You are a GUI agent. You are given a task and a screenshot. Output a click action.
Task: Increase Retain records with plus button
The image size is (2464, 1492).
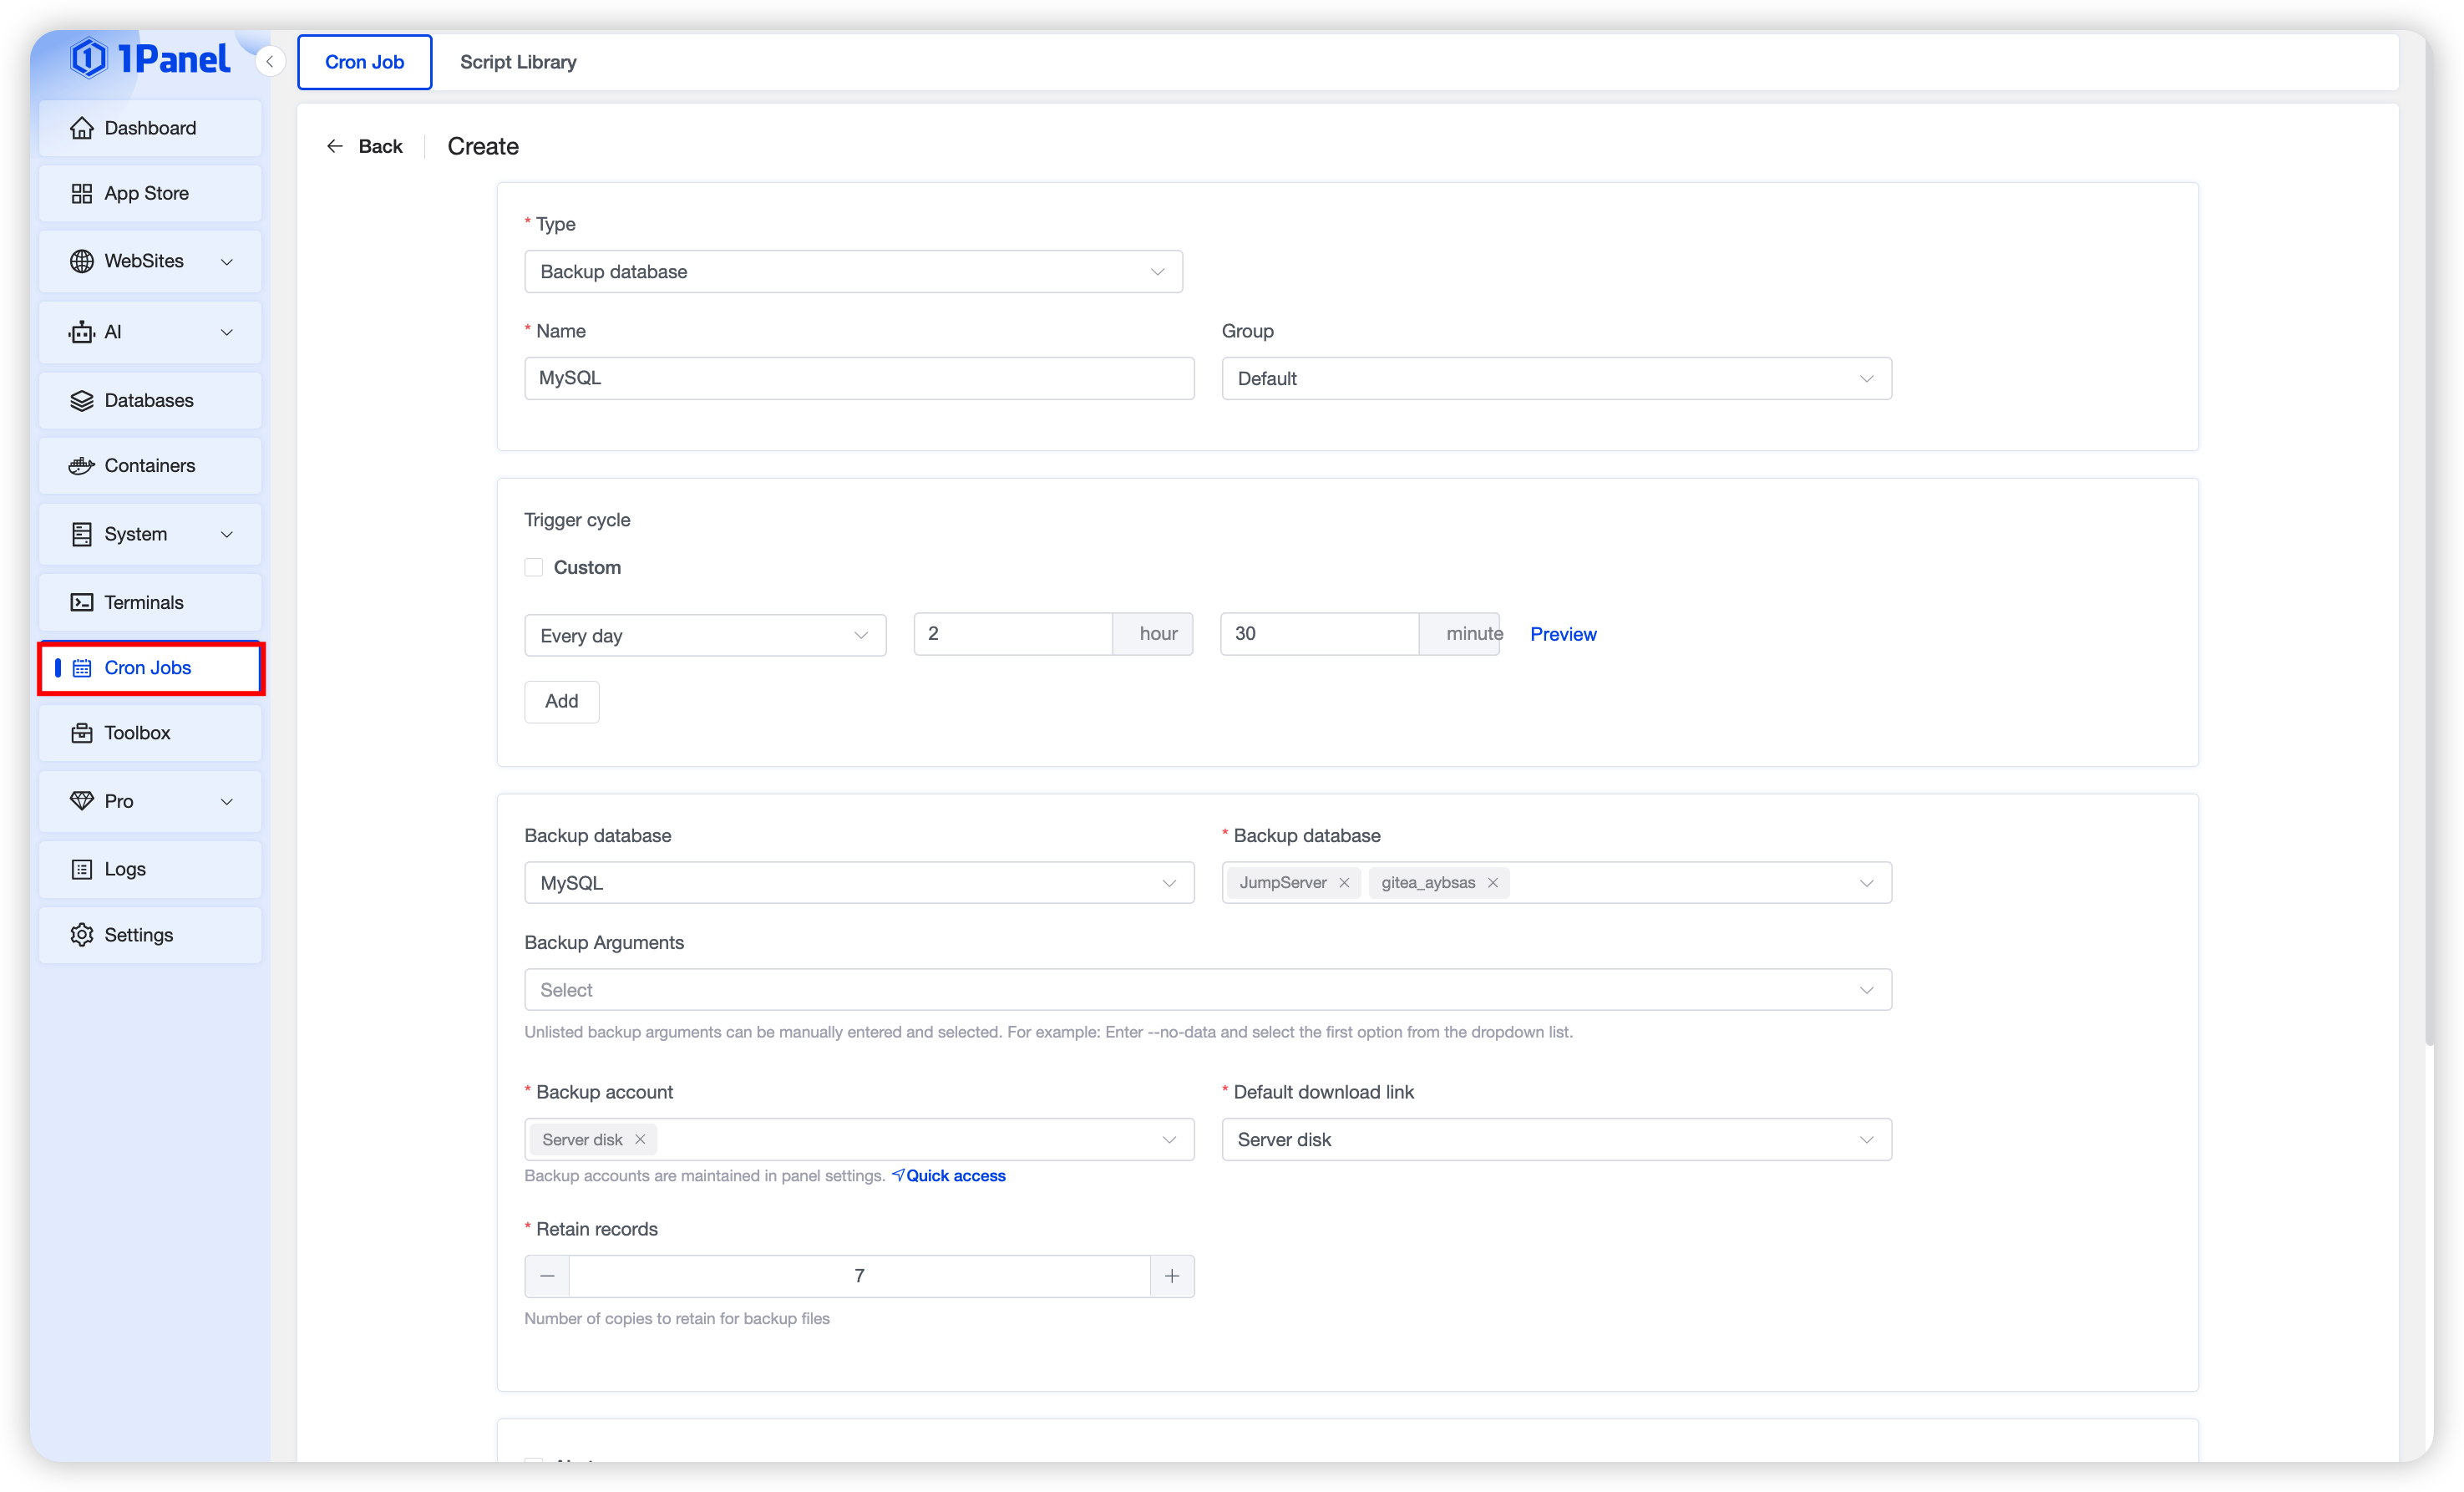pos(1172,1276)
